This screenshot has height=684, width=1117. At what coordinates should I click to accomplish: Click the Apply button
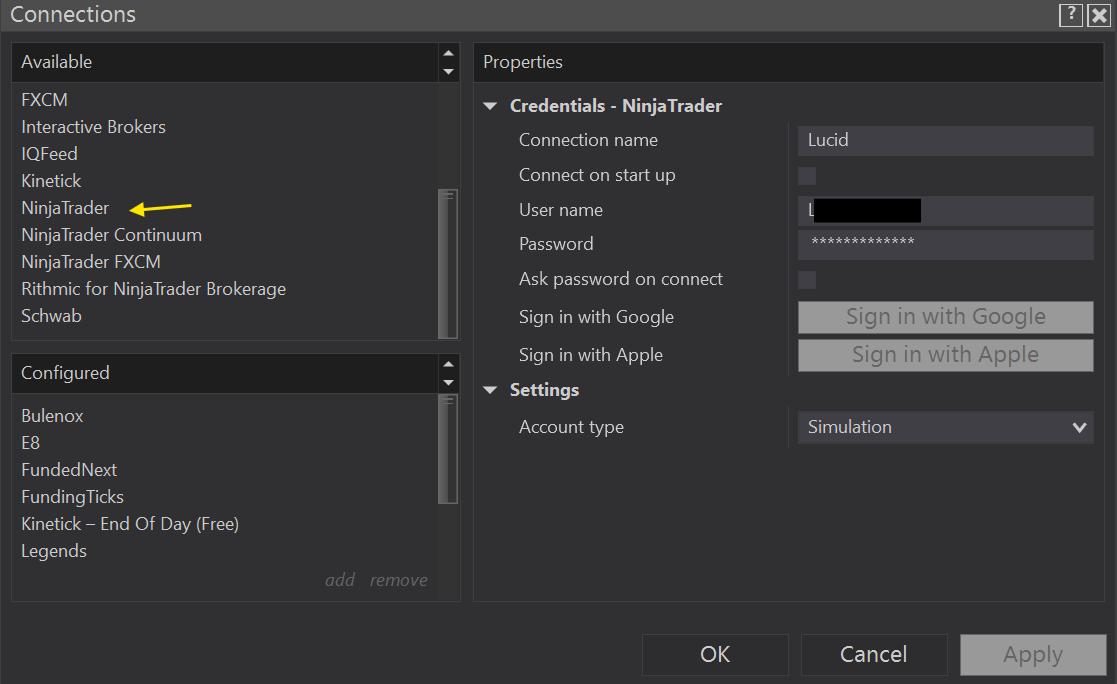pos(1033,655)
